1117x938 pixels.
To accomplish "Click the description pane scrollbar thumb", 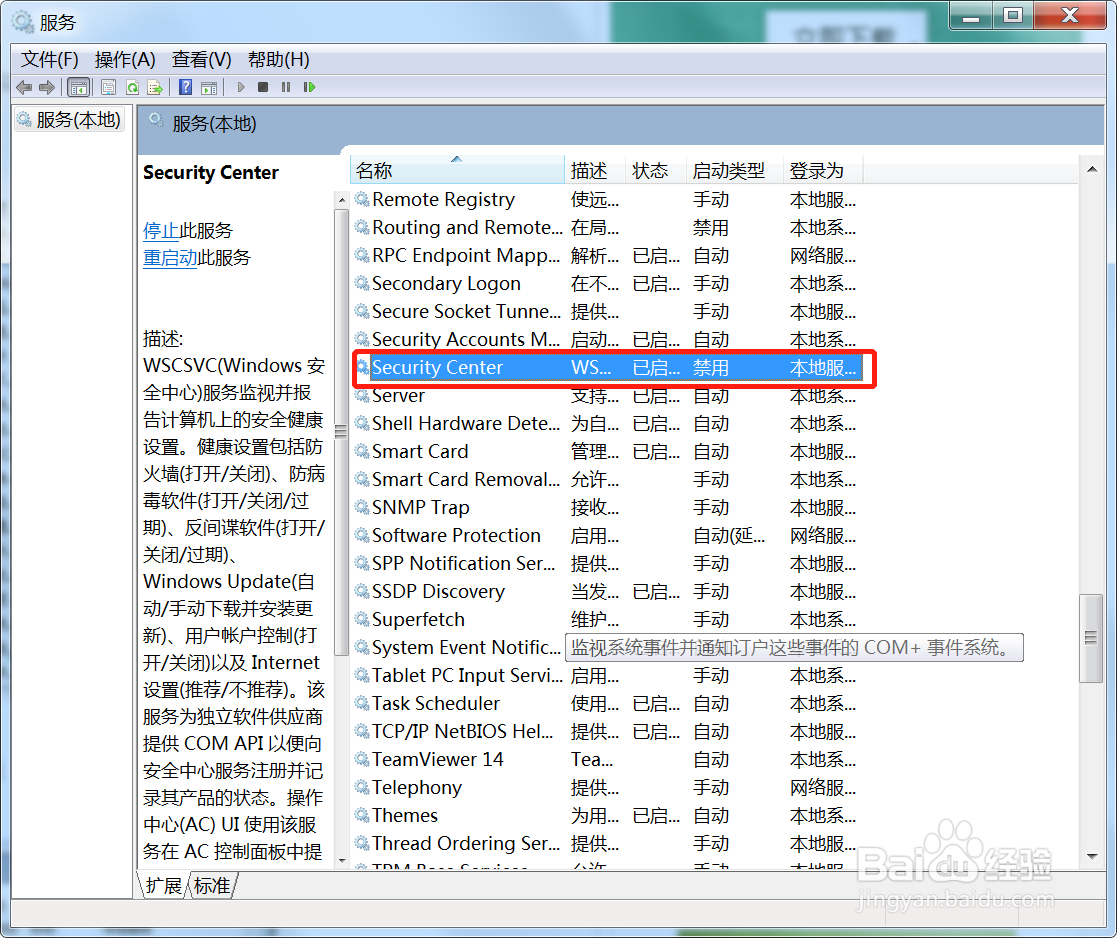I will click(341, 432).
